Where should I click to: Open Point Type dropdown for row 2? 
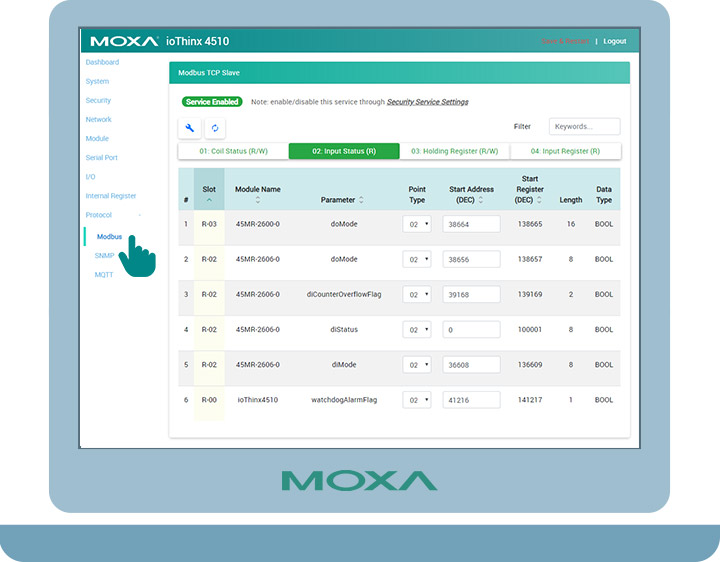coord(417,259)
